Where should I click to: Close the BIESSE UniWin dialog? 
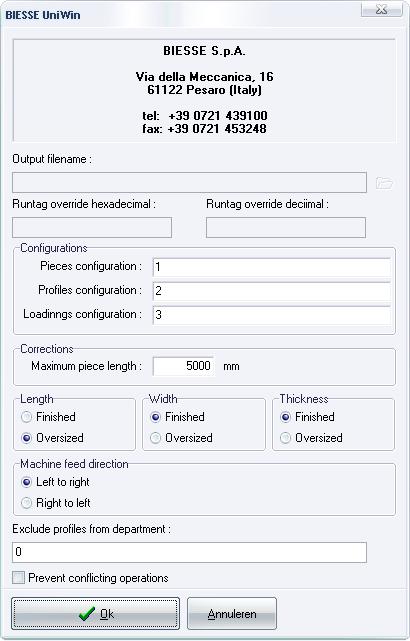point(381,9)
